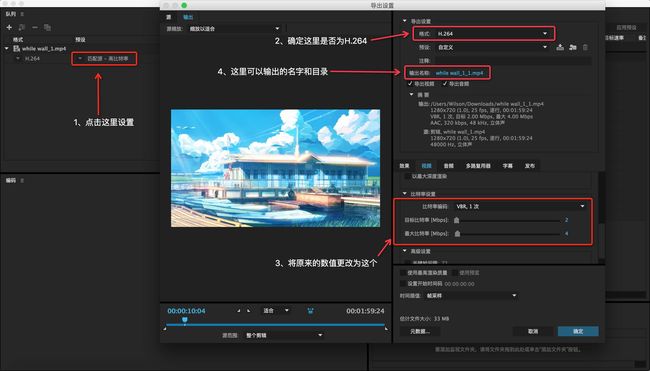Image resolution: width=650 pixels, height=371 pixels.
Task: Toggle the 导出音频 checkbox
Action: pos(445,84)
